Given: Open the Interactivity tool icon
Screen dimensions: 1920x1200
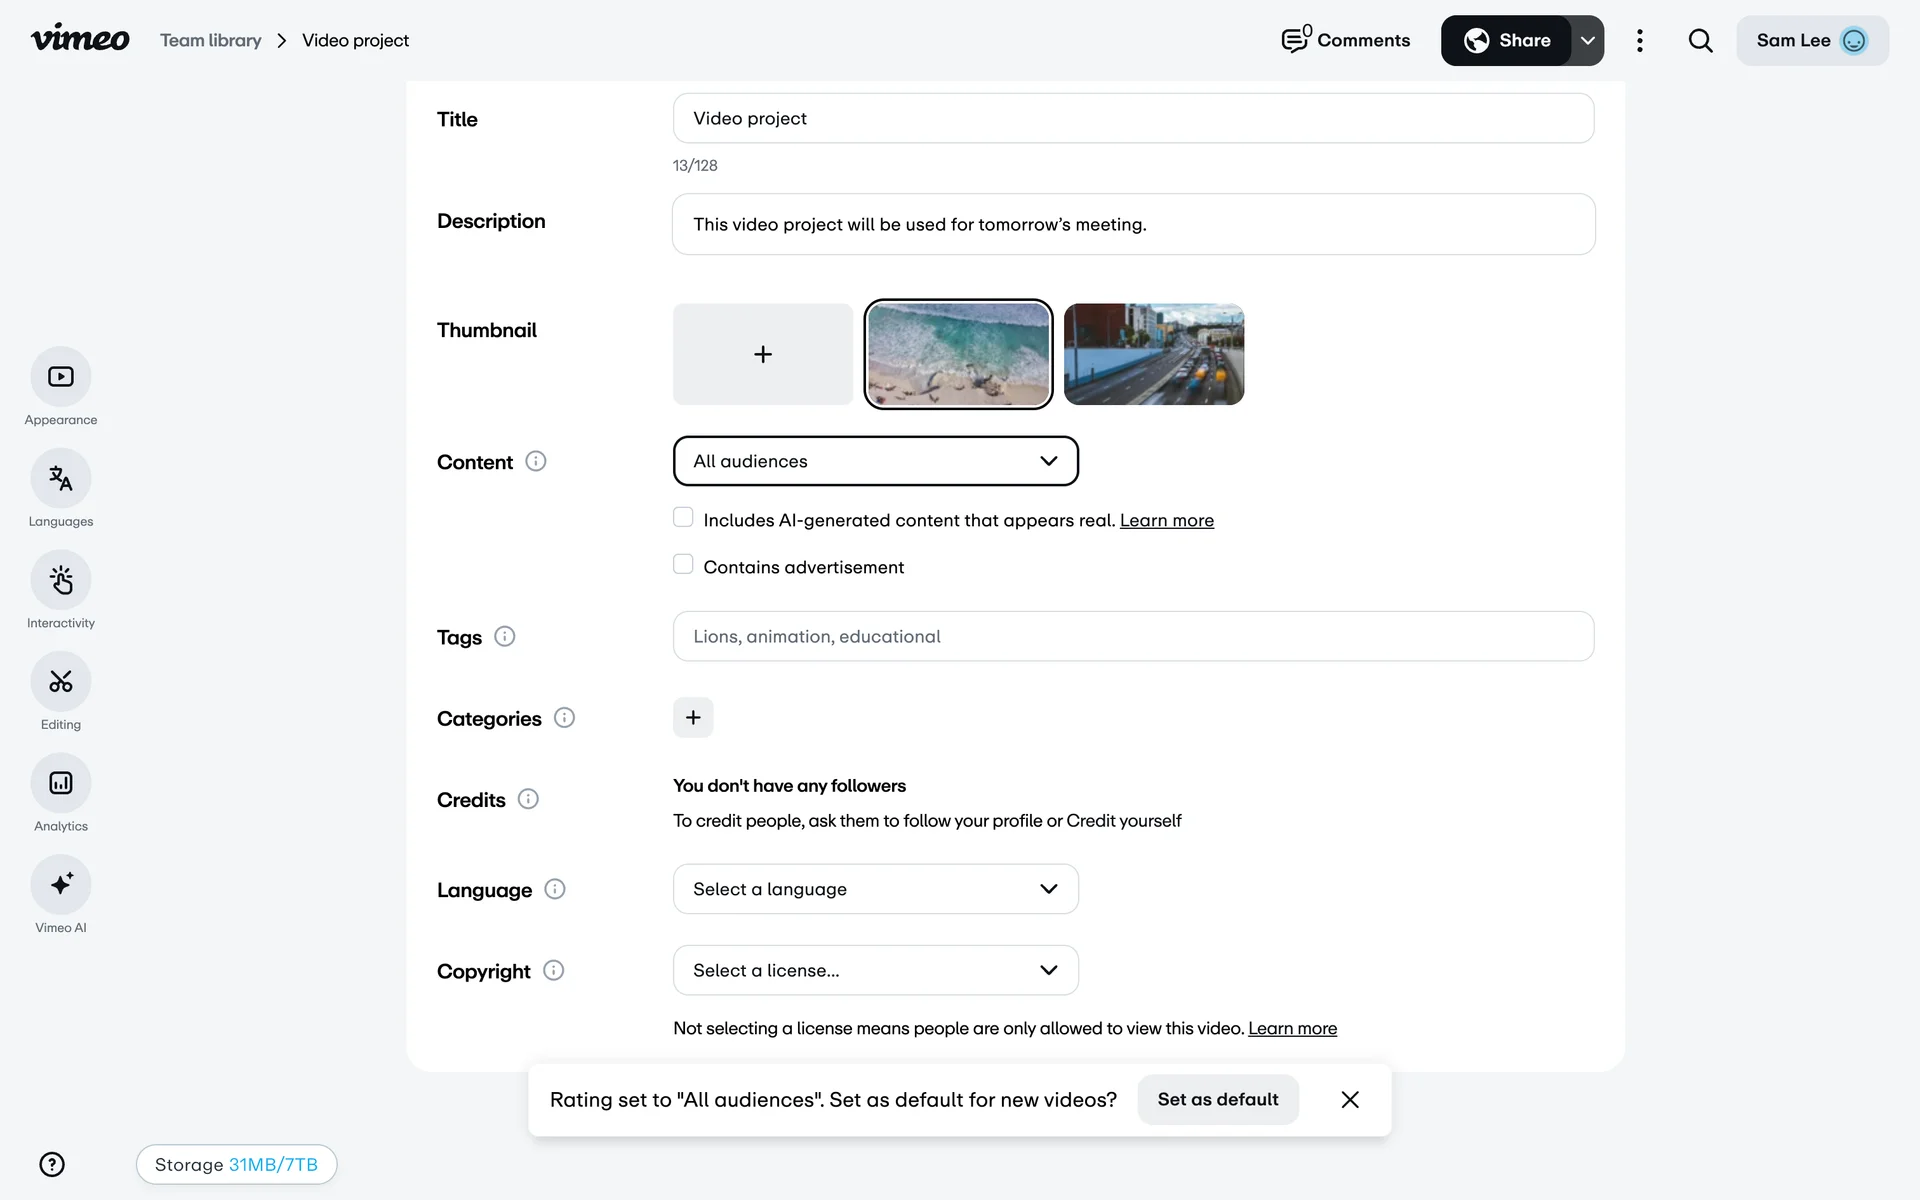Looking at the screenshot, I should (x=61, y=580).
